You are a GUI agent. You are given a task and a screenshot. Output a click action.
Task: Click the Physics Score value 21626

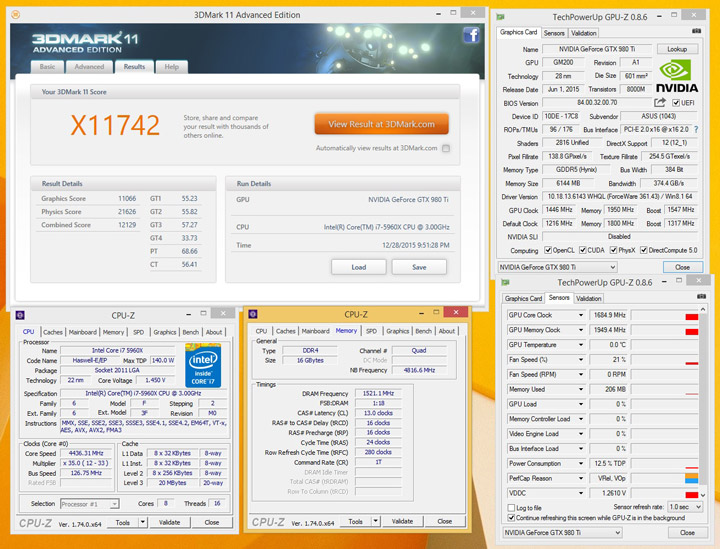127,212
